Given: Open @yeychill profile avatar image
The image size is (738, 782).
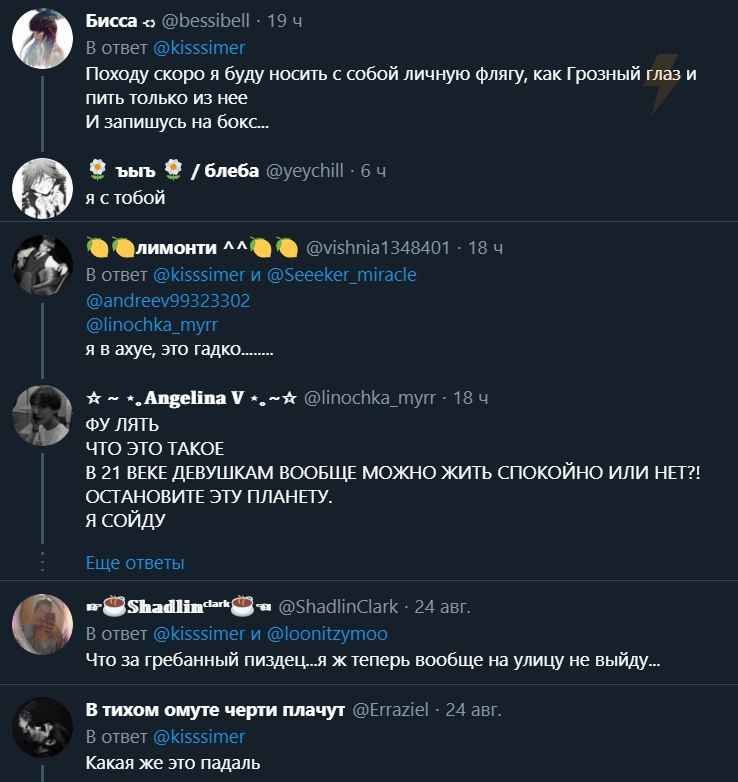Looking at the screenshot, I should [x=42, y=189].
